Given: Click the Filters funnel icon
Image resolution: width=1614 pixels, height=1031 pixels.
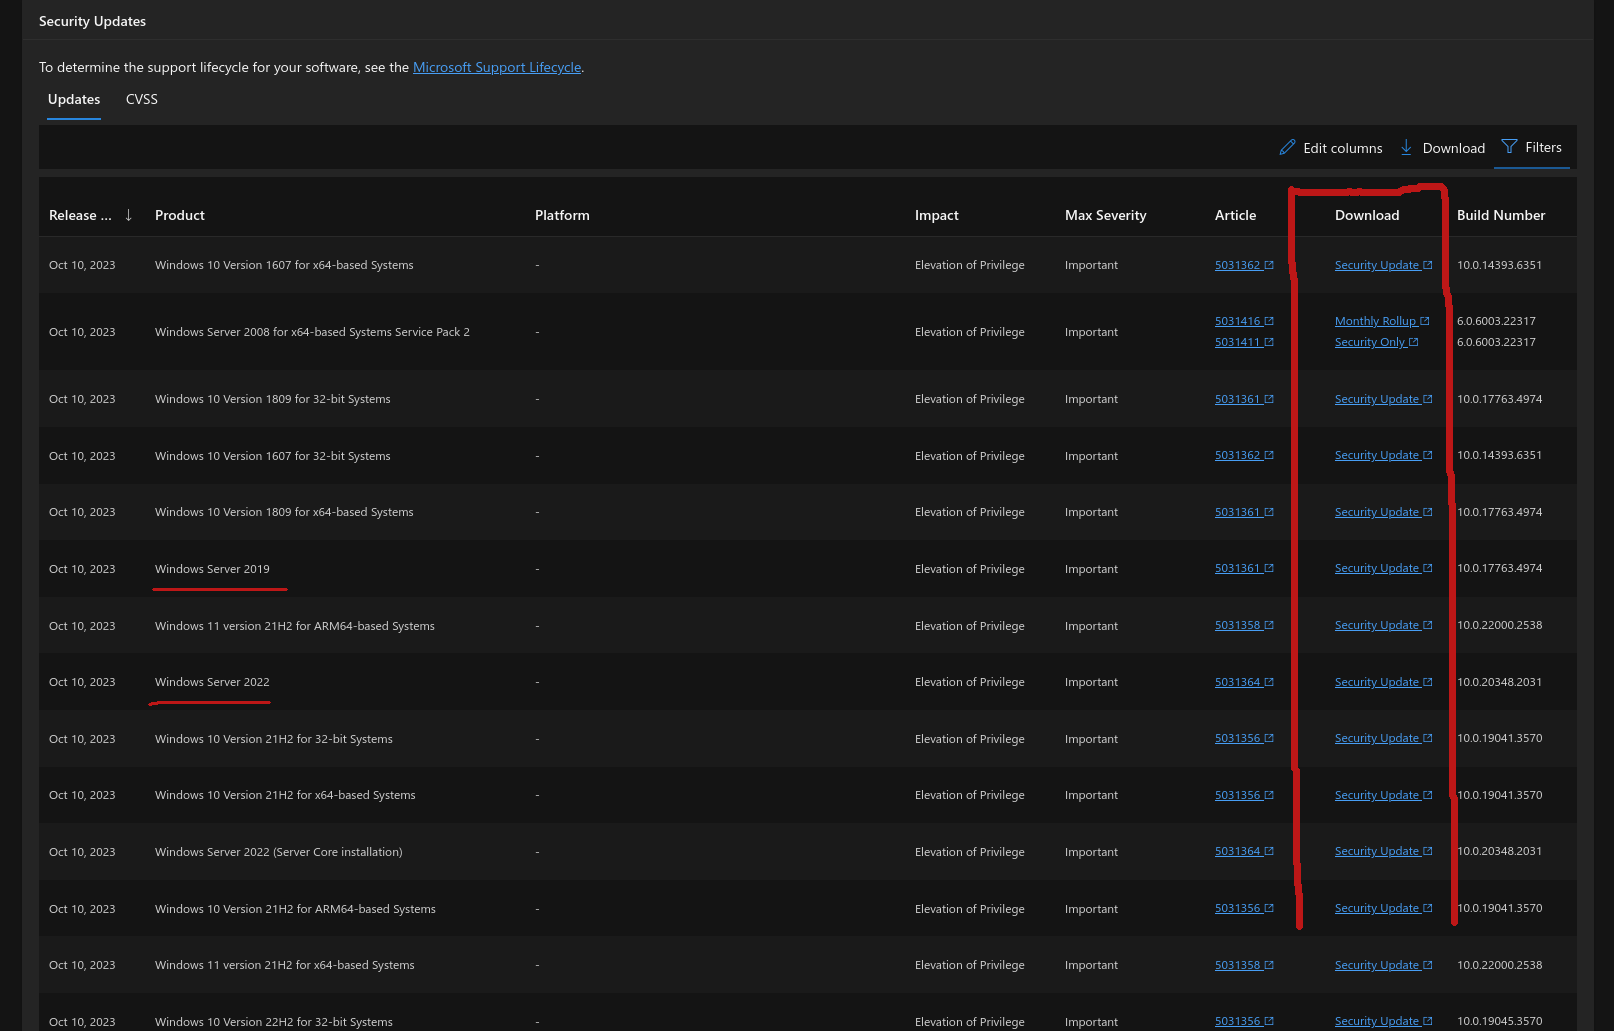Looking at the screenshot, I should 1509,147.
